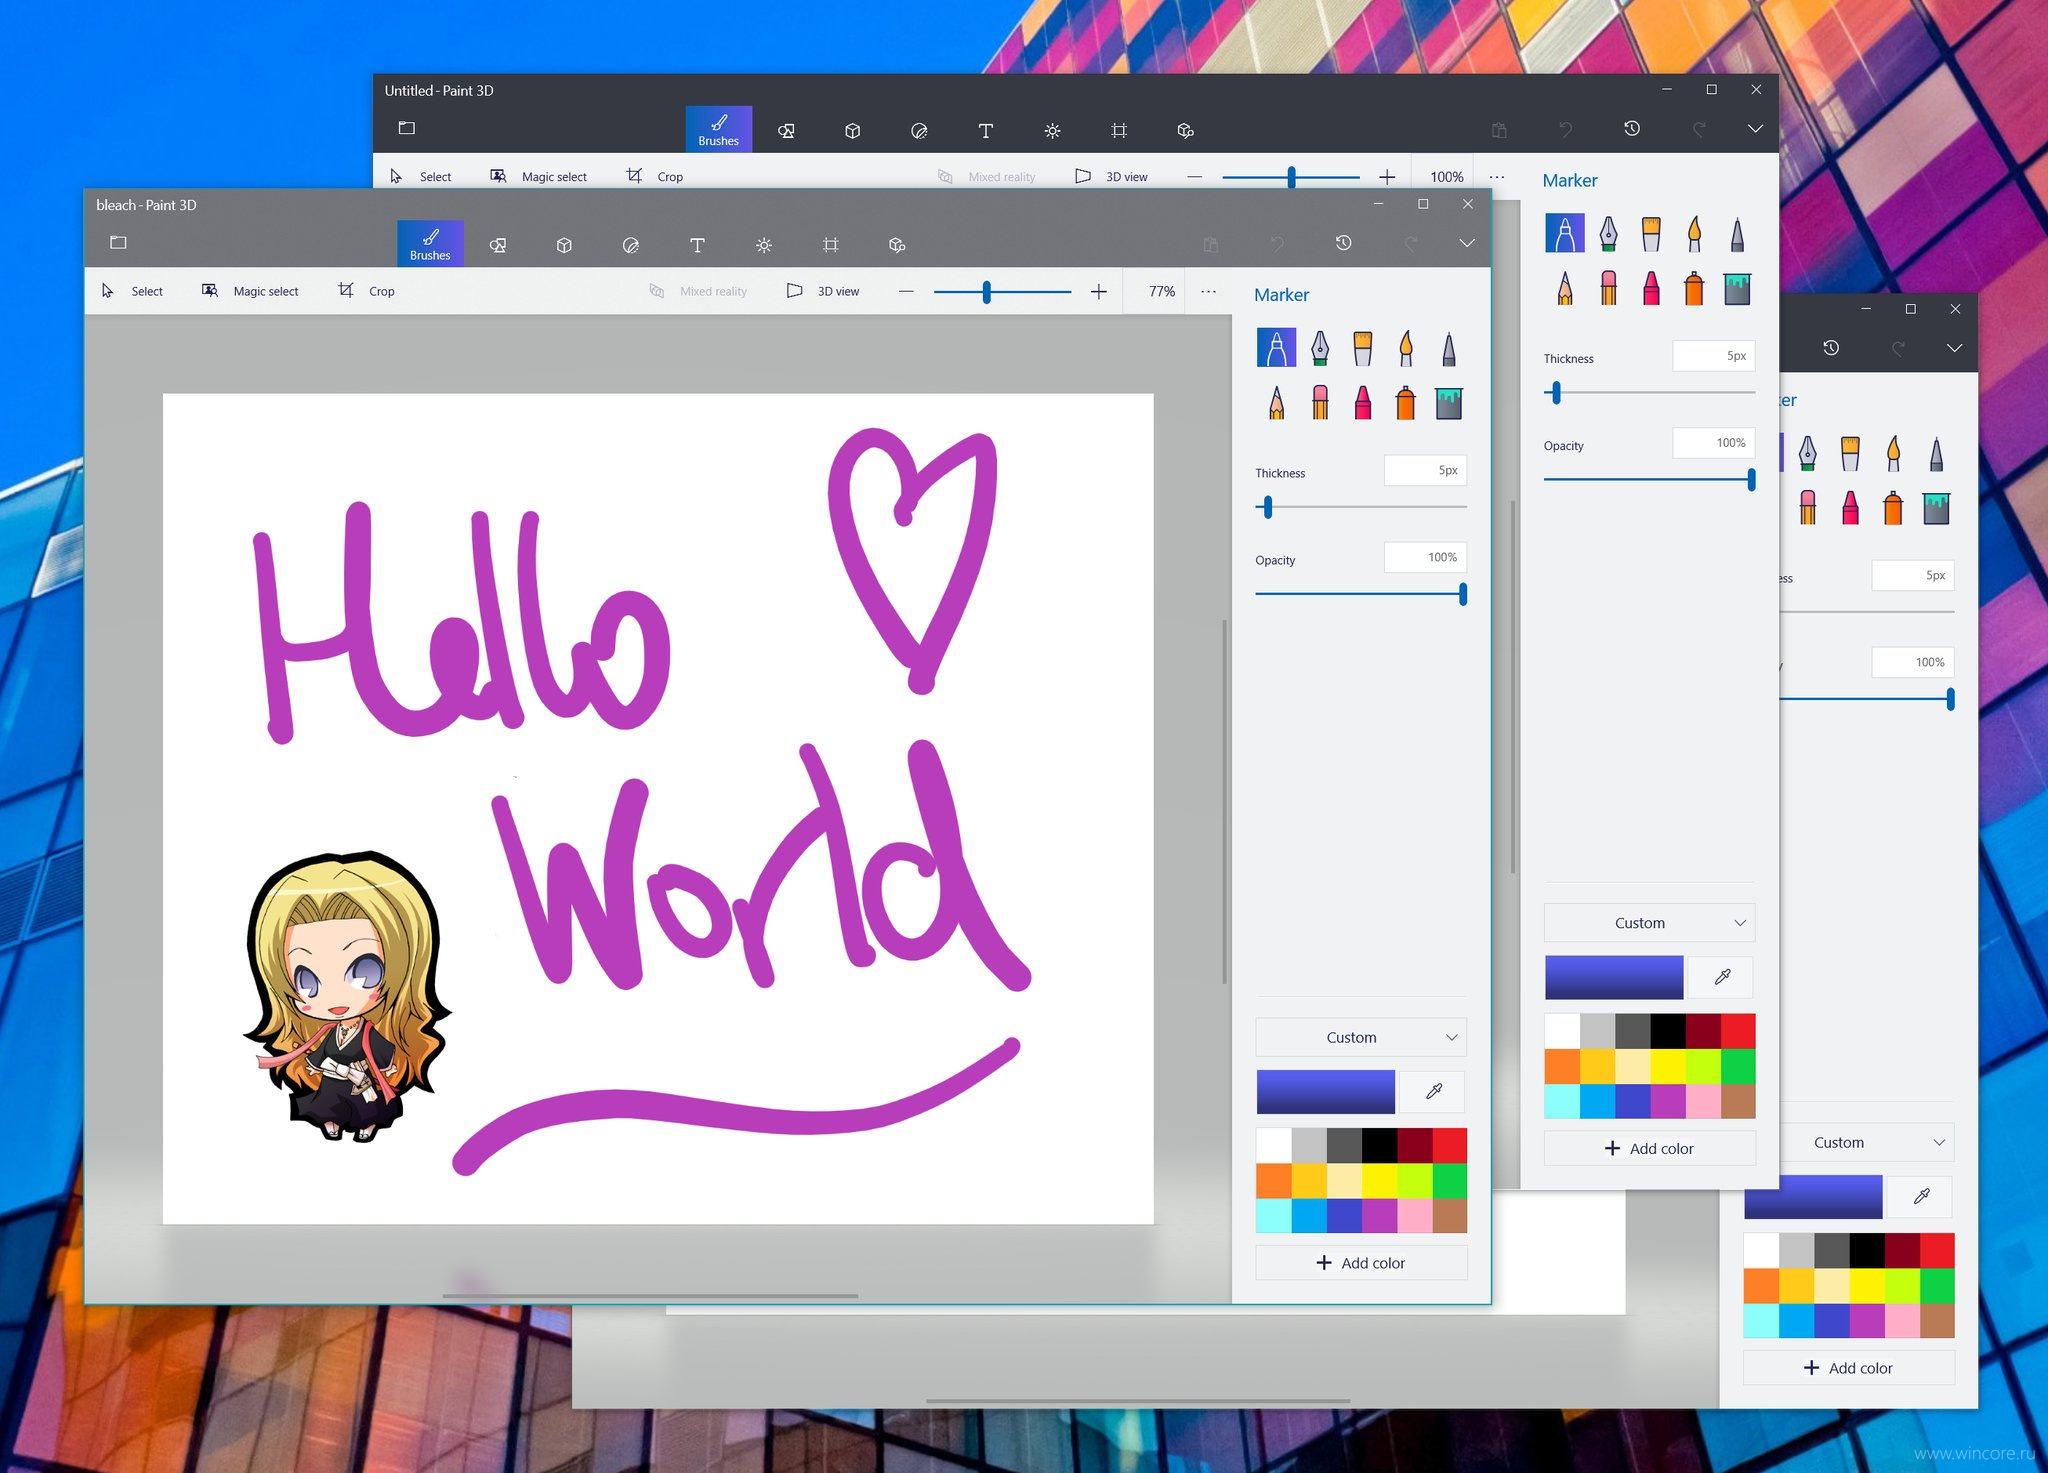
Task: Click Thickness slider in bleach window
Action: pos(1361,507)
